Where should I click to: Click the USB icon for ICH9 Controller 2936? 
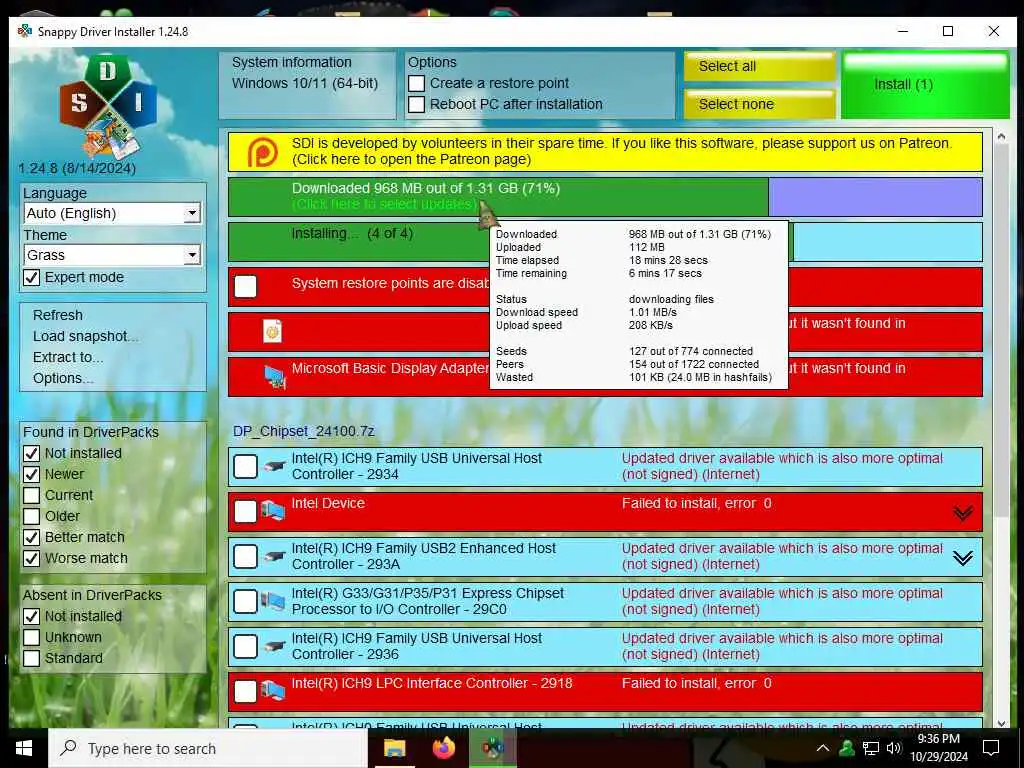275,647
